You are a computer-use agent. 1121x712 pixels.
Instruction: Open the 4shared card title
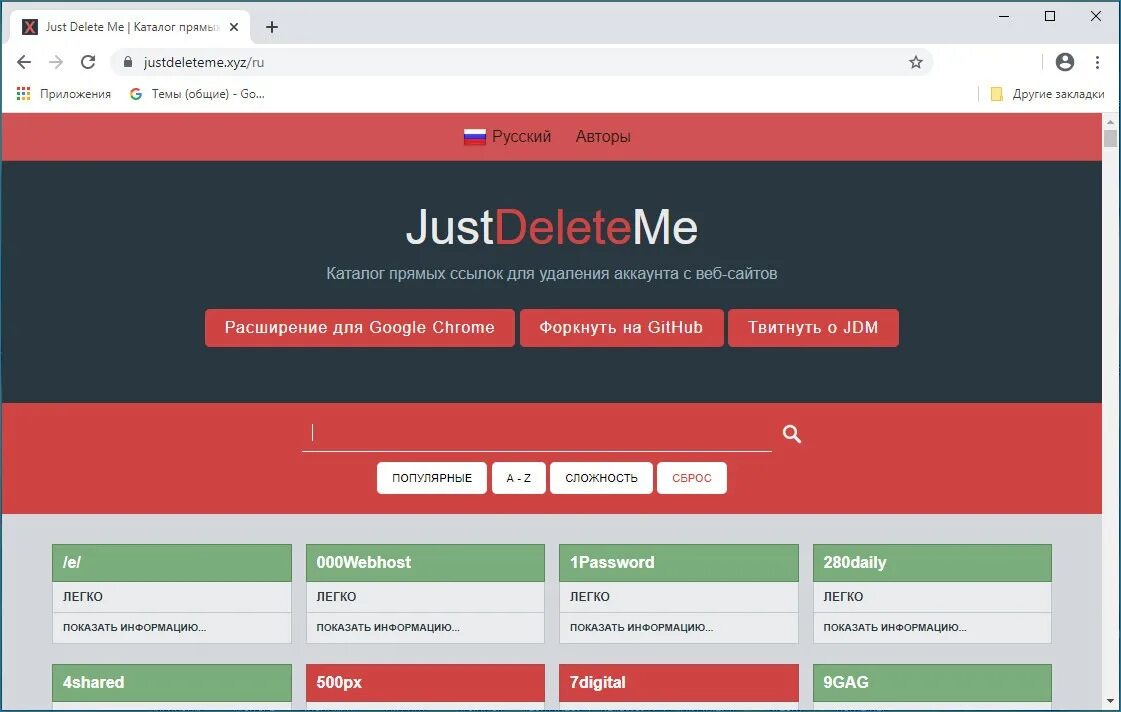172,683
